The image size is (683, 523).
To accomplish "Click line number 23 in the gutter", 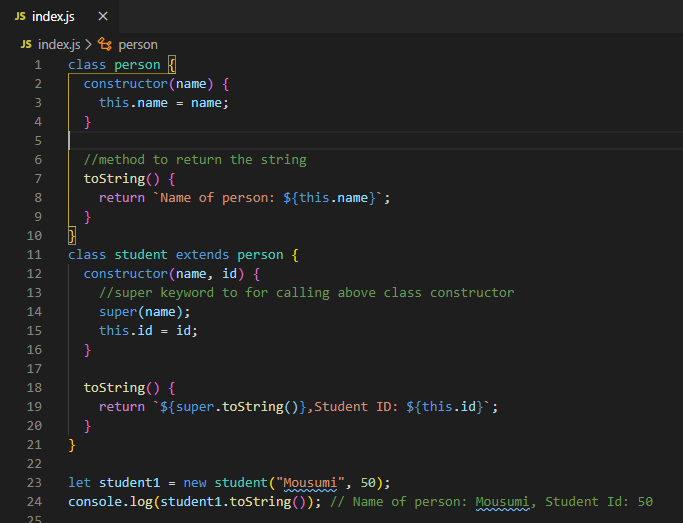I will [x=34, y=483].
